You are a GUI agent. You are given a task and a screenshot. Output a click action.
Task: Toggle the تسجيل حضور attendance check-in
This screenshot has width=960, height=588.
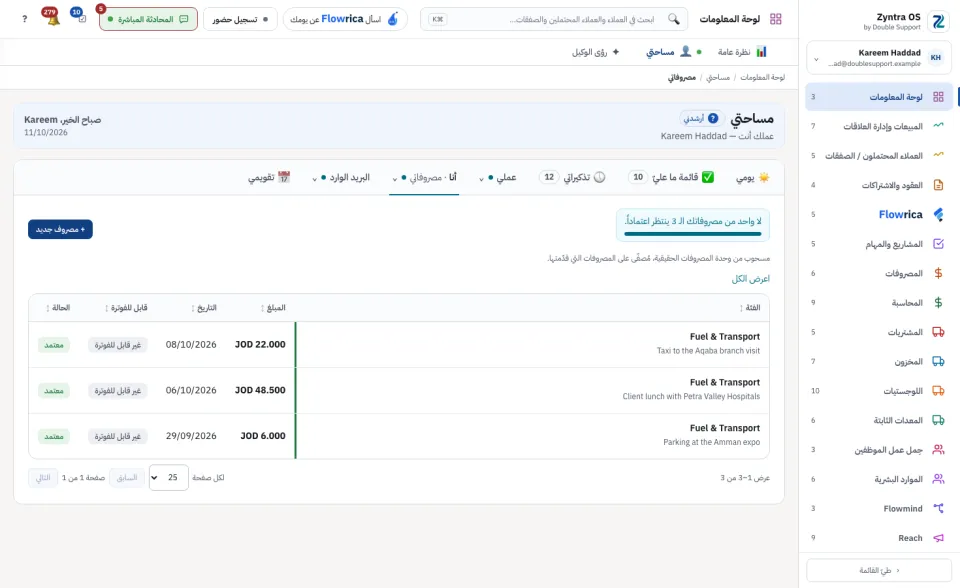click(240, 19)
